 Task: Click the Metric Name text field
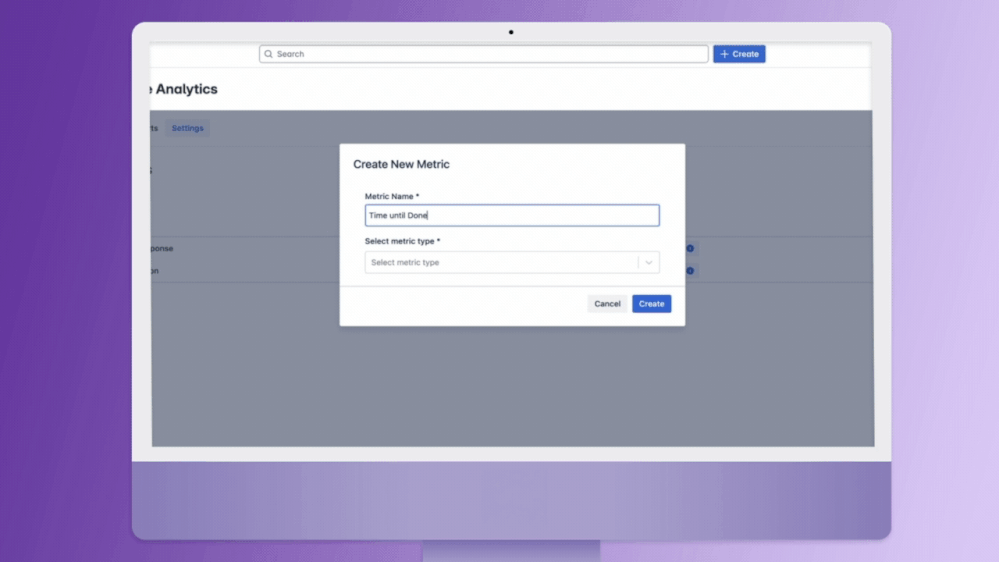click(512, 215)
